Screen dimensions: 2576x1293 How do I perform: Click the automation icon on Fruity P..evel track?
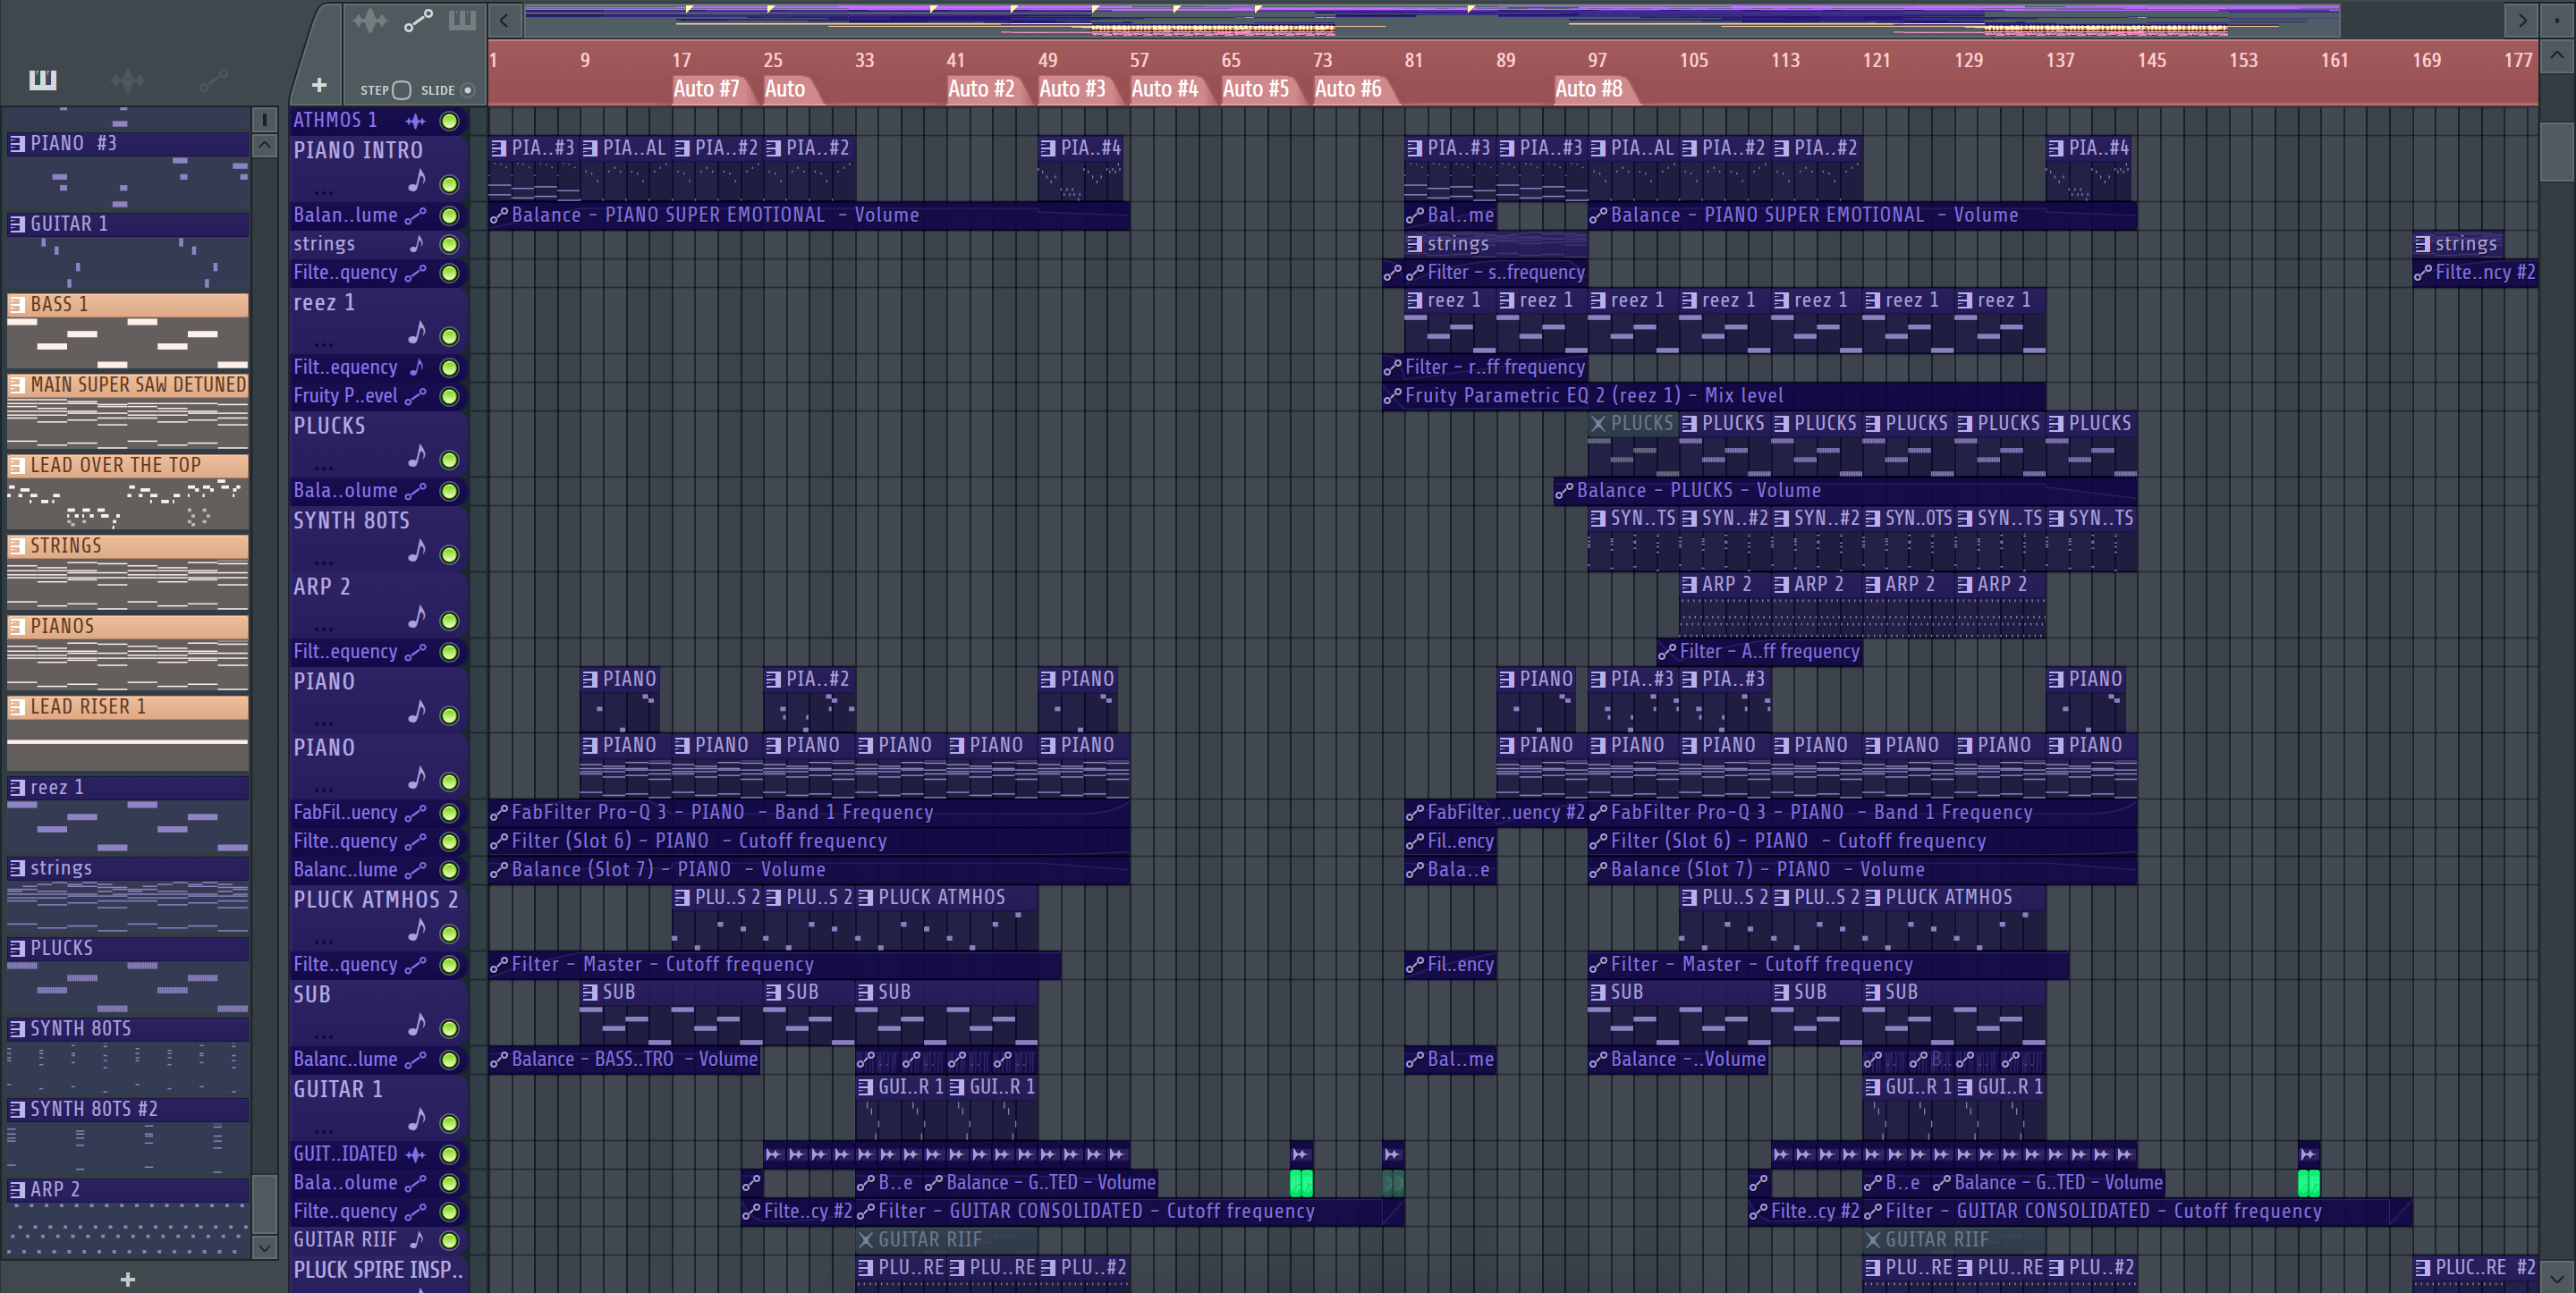pos(416,396)
